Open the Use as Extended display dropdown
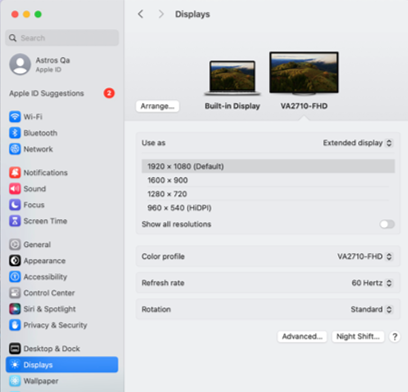Screen dimensions: 408x392 tap(358, 143)
